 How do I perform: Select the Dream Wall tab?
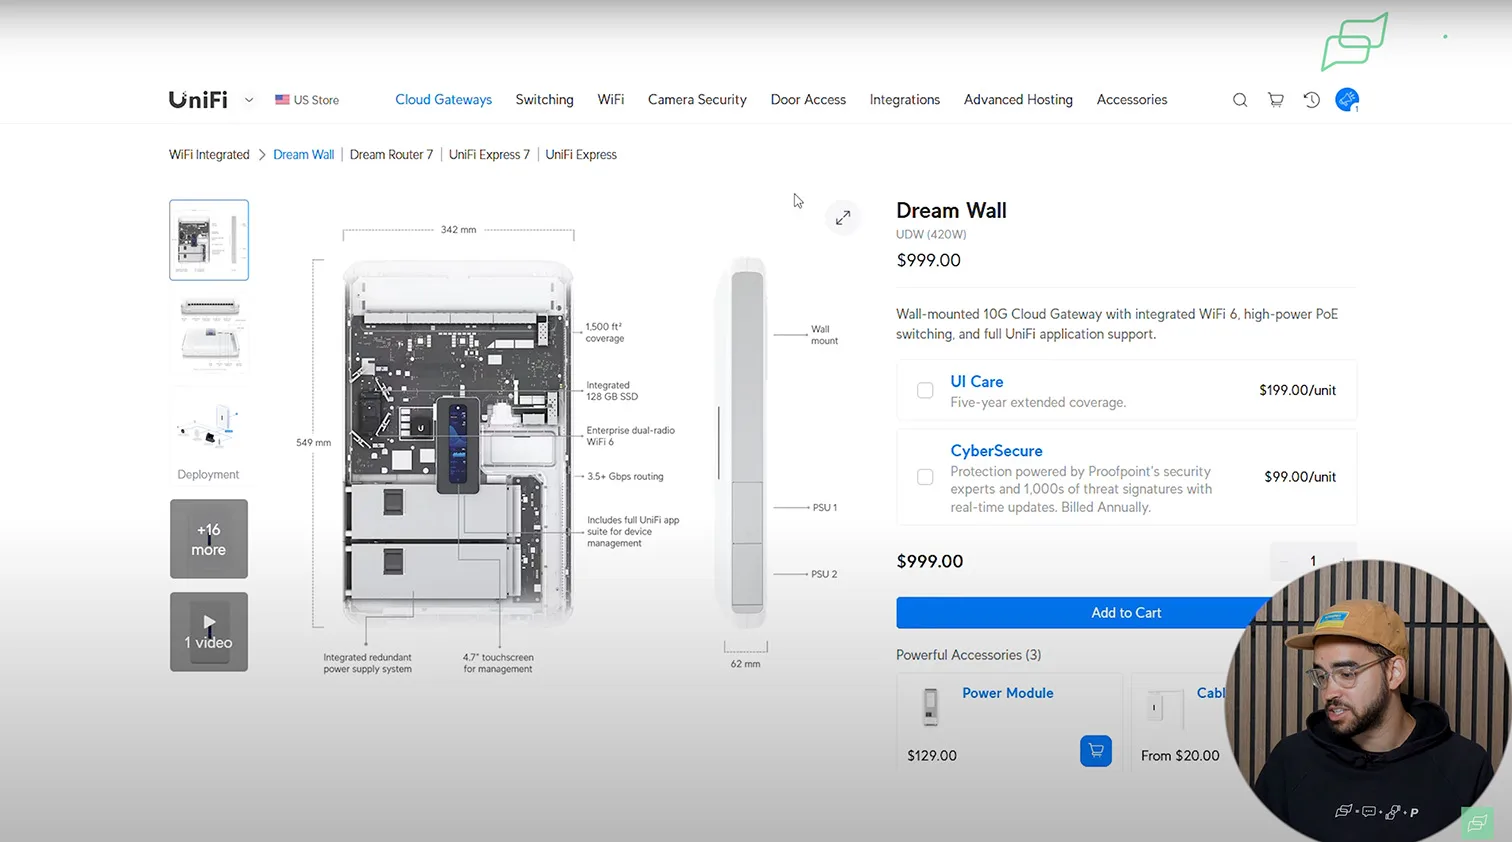tap(303, 155)
